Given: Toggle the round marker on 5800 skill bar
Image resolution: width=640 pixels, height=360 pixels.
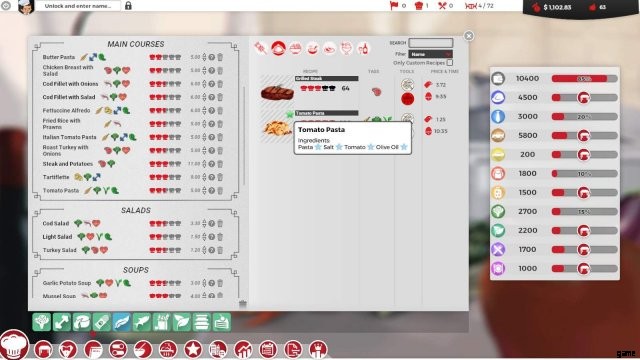Looking at the screenshot, I should click(583, 136).
